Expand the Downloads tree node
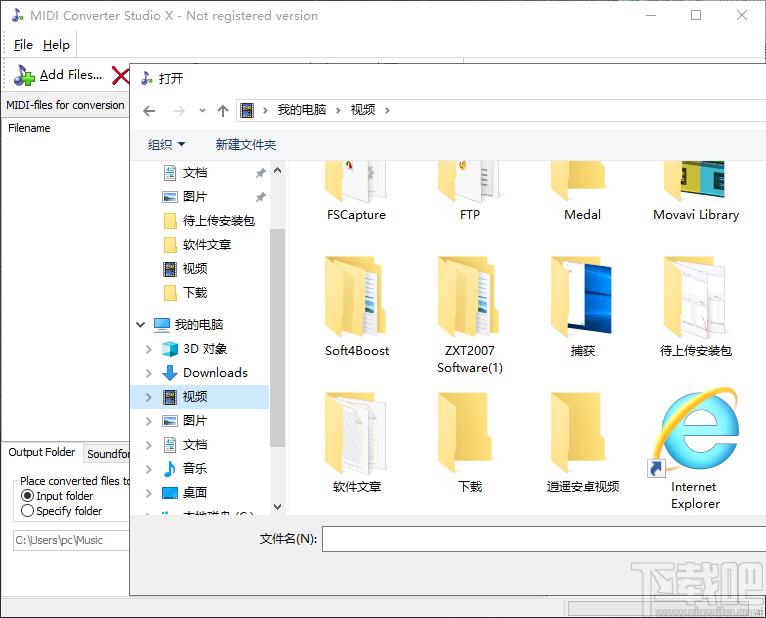Screen dimensions: 766x618 149,373
